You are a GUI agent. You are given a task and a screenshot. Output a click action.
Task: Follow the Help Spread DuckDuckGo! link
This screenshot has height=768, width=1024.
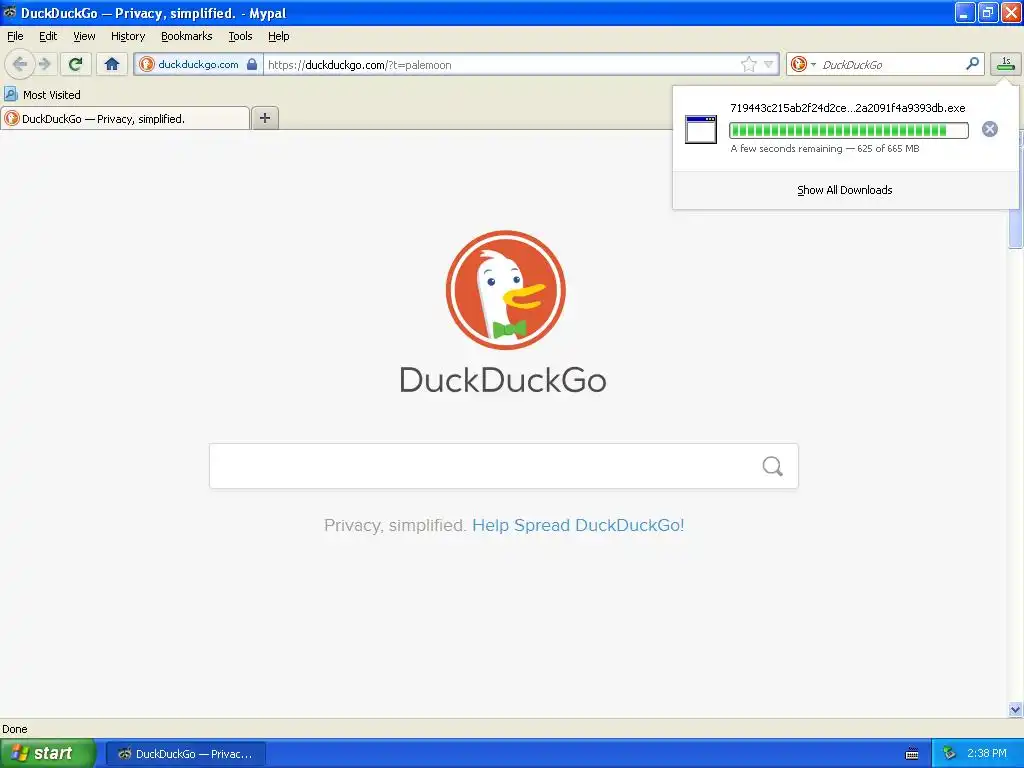coord(578,525)
